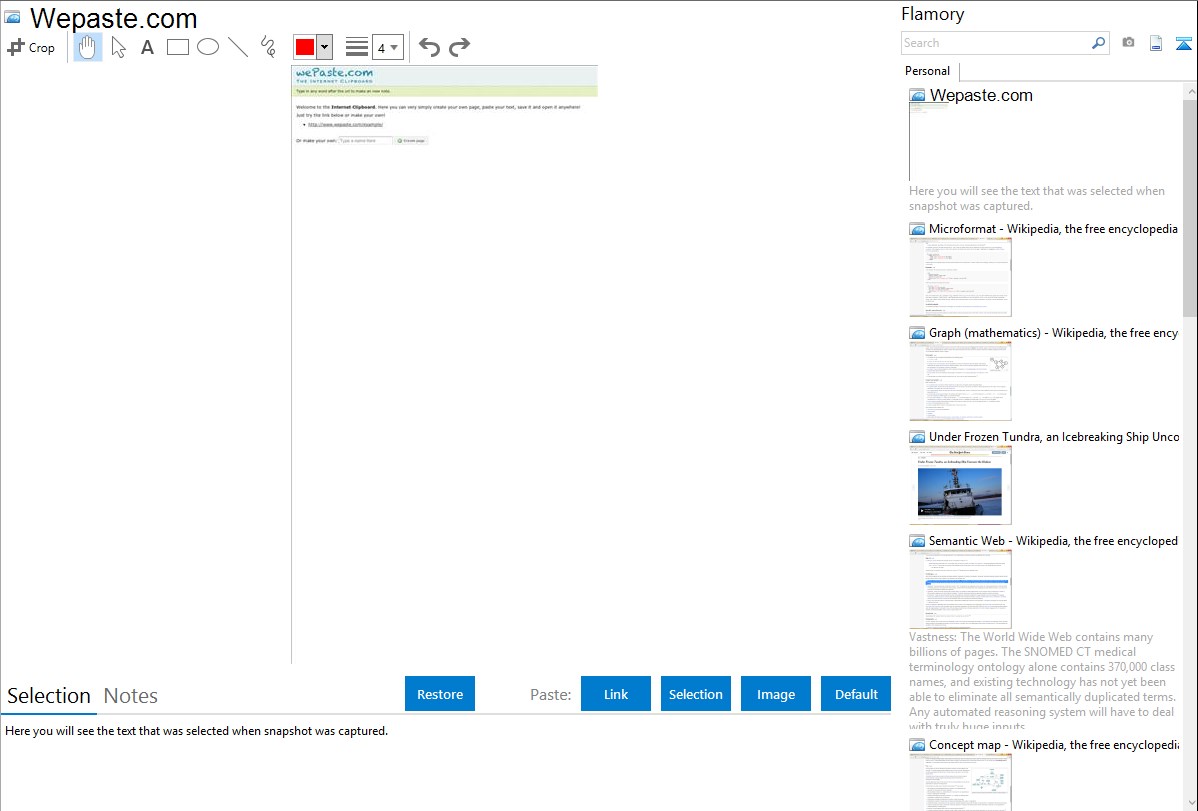1198x811 pixels.
Task: Click the Default paste button
Action: (x=856, y=694)
